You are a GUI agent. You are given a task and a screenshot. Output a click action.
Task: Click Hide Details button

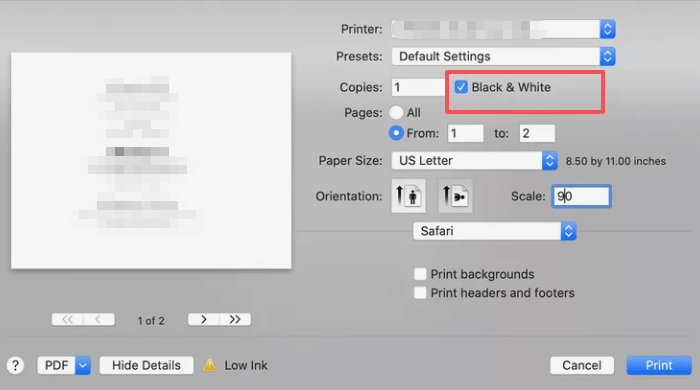[x=146, y=365]
